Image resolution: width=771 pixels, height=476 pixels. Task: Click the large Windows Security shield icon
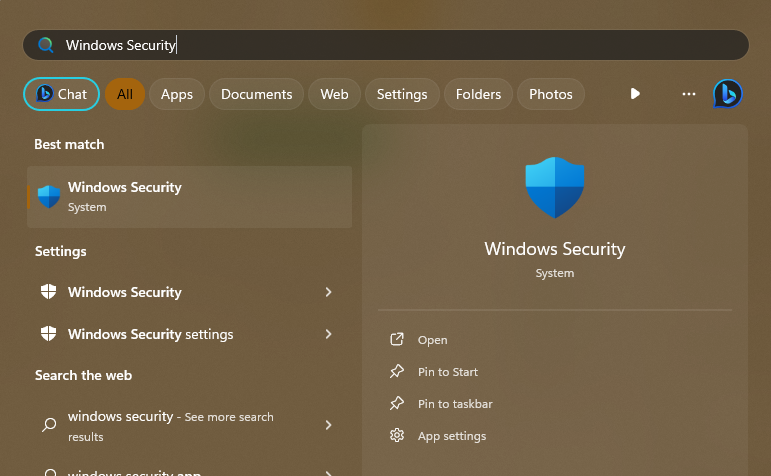pos(554,188)
